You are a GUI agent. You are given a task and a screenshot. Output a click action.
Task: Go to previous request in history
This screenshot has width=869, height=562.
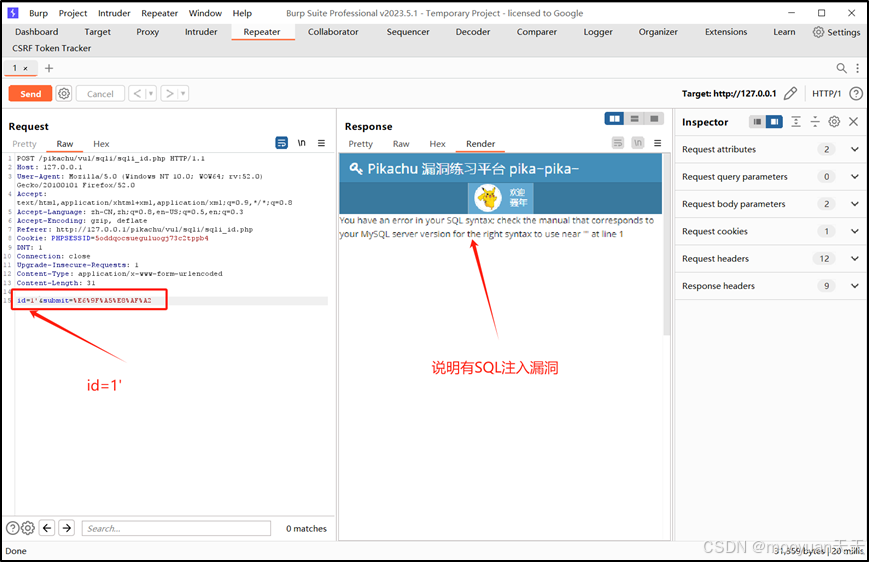pyautogui.click(x=137, y=94)
